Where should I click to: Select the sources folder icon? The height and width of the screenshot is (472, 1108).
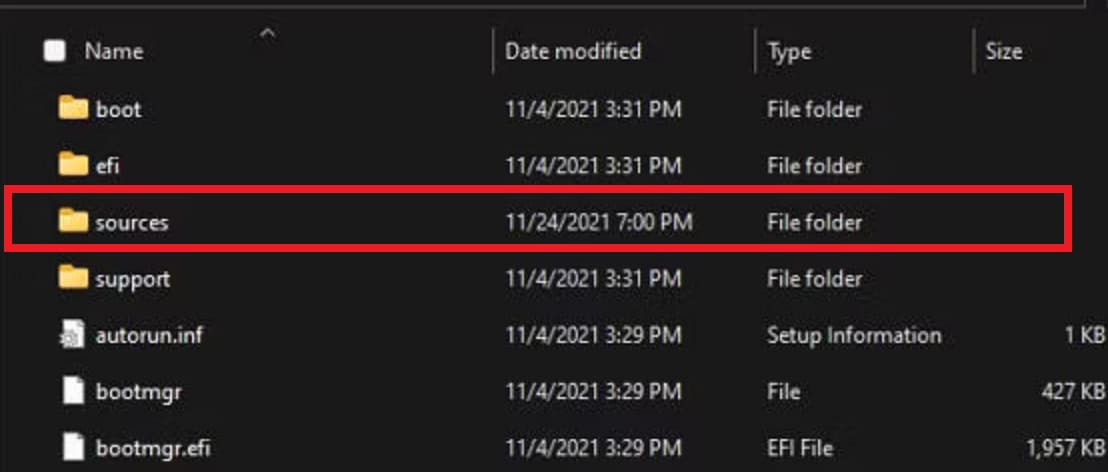73,221
